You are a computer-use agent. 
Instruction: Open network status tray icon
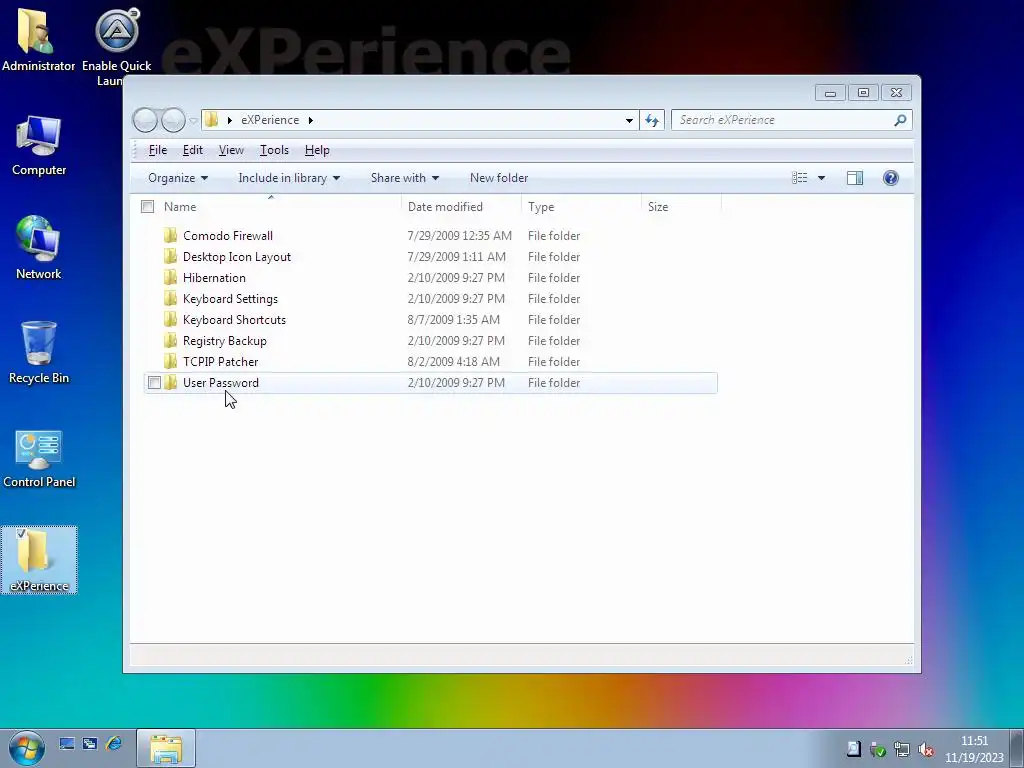coord(902,750)
